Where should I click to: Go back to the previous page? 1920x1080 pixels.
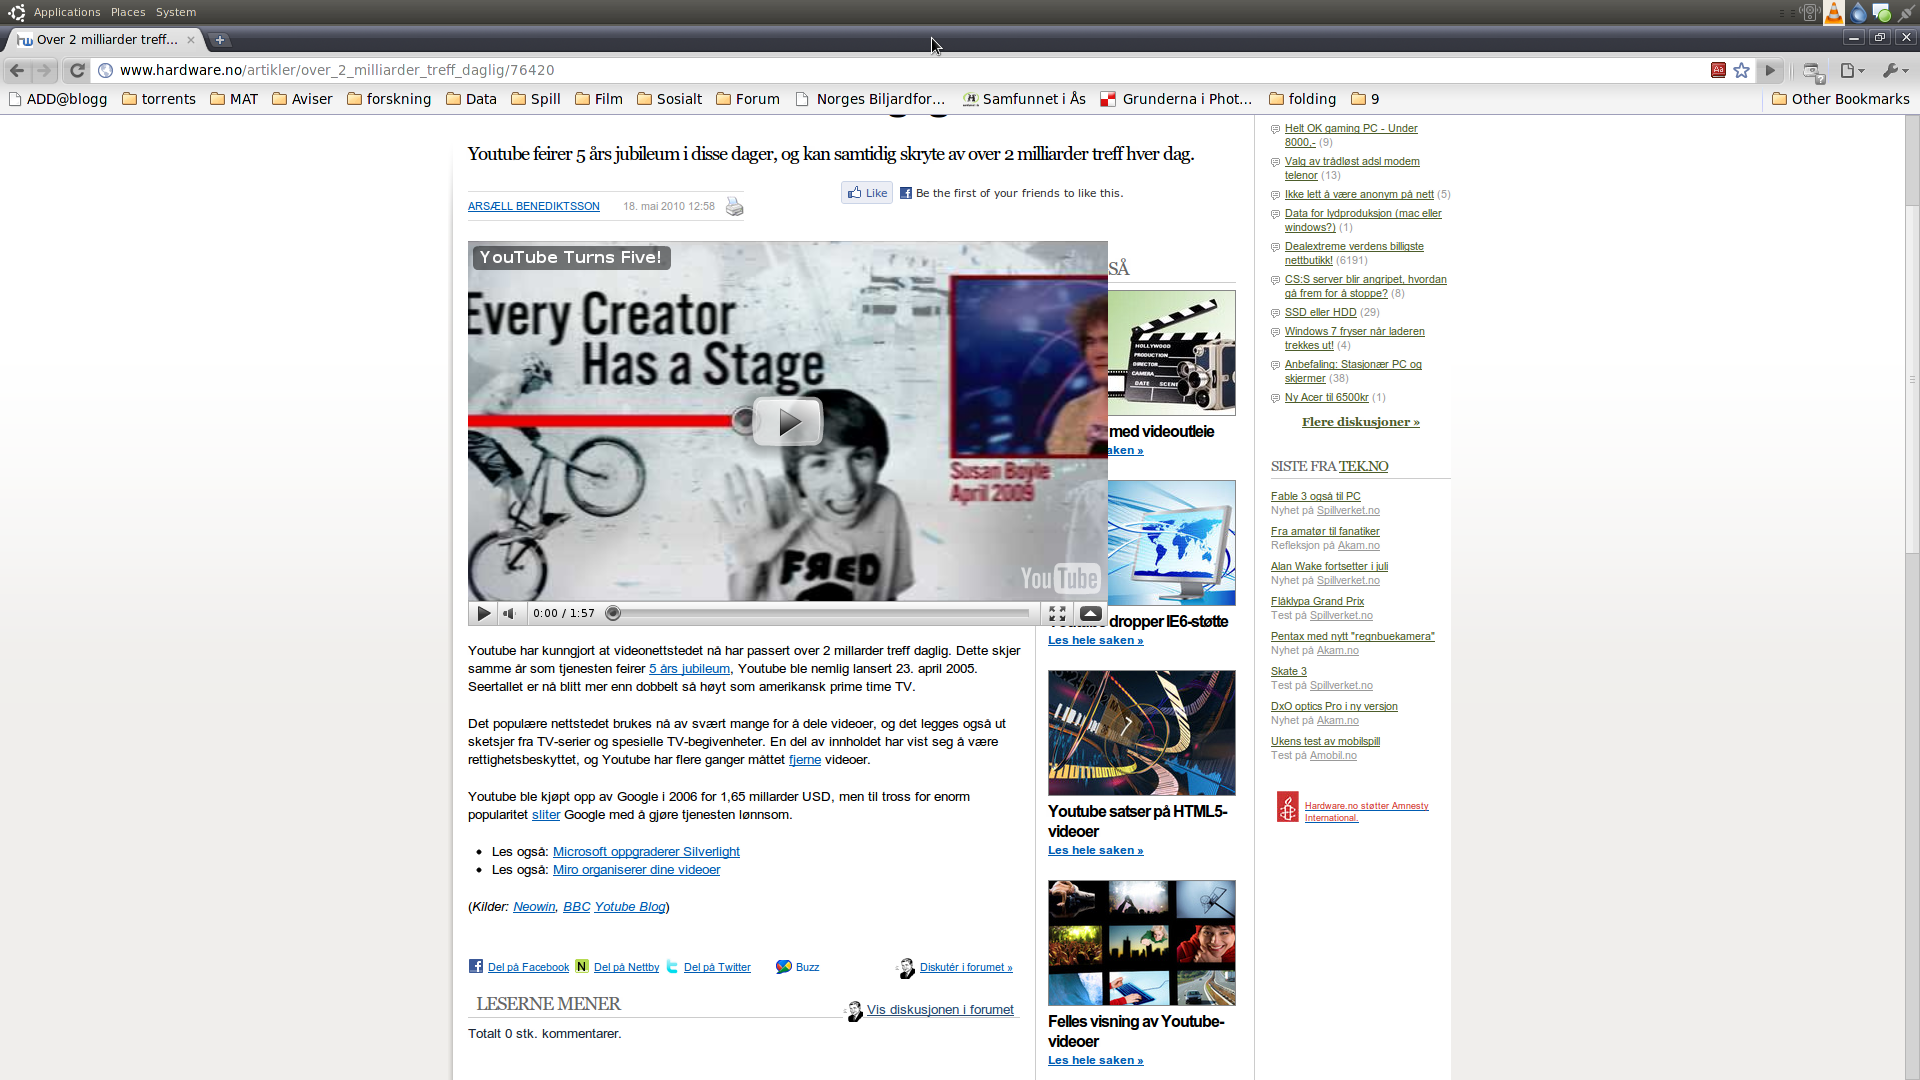click(x=17, y=71)
